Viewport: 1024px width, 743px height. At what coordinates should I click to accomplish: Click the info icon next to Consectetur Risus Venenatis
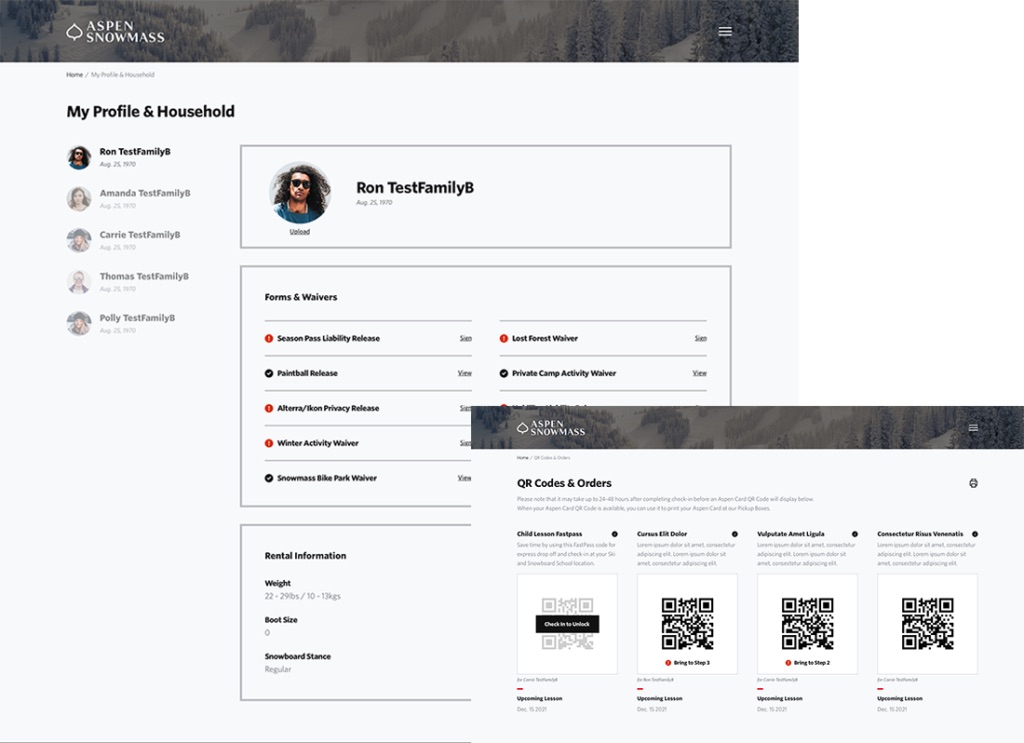pyautogui.click(x=974, y=534)
